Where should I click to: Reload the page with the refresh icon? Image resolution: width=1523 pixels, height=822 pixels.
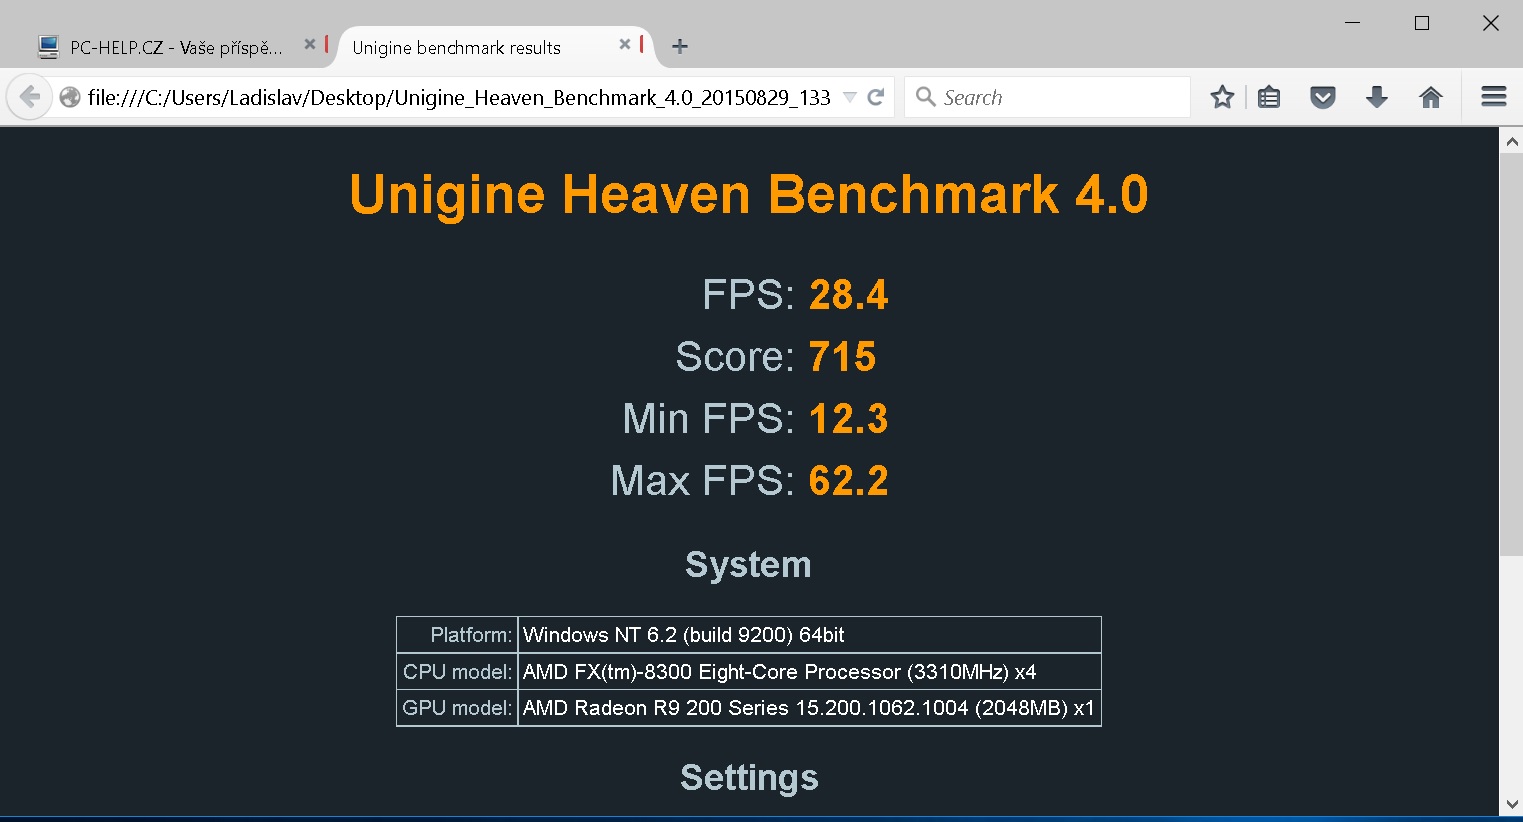(x=876, y=97)
